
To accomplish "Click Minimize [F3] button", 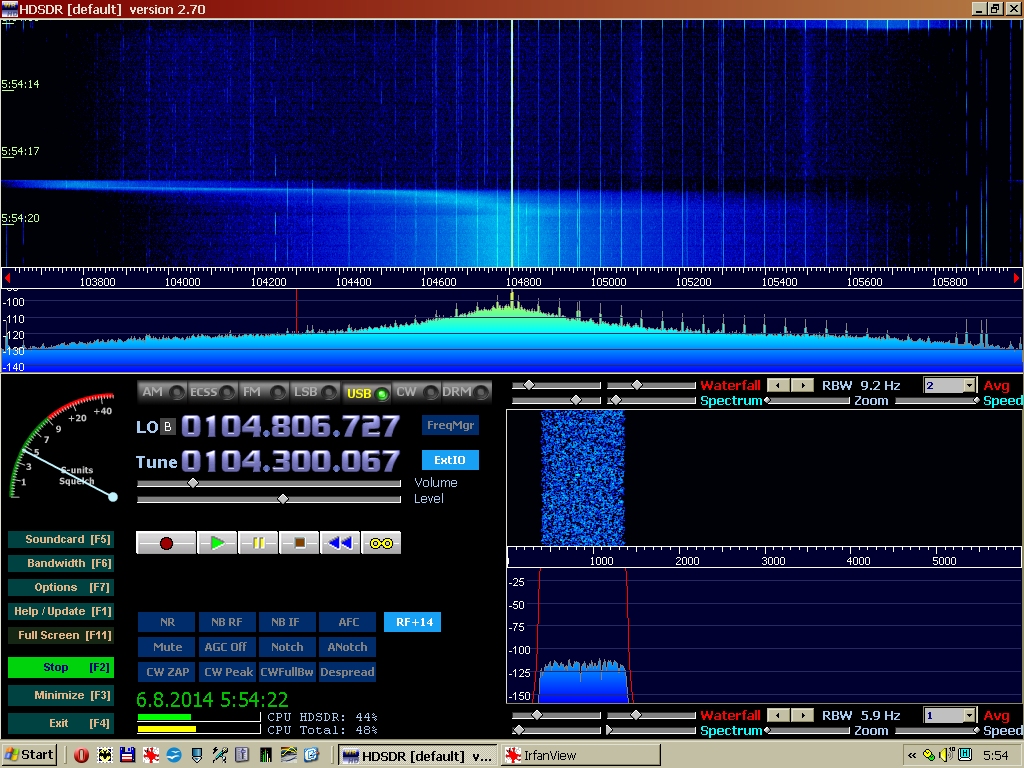I will click(61, 696).
